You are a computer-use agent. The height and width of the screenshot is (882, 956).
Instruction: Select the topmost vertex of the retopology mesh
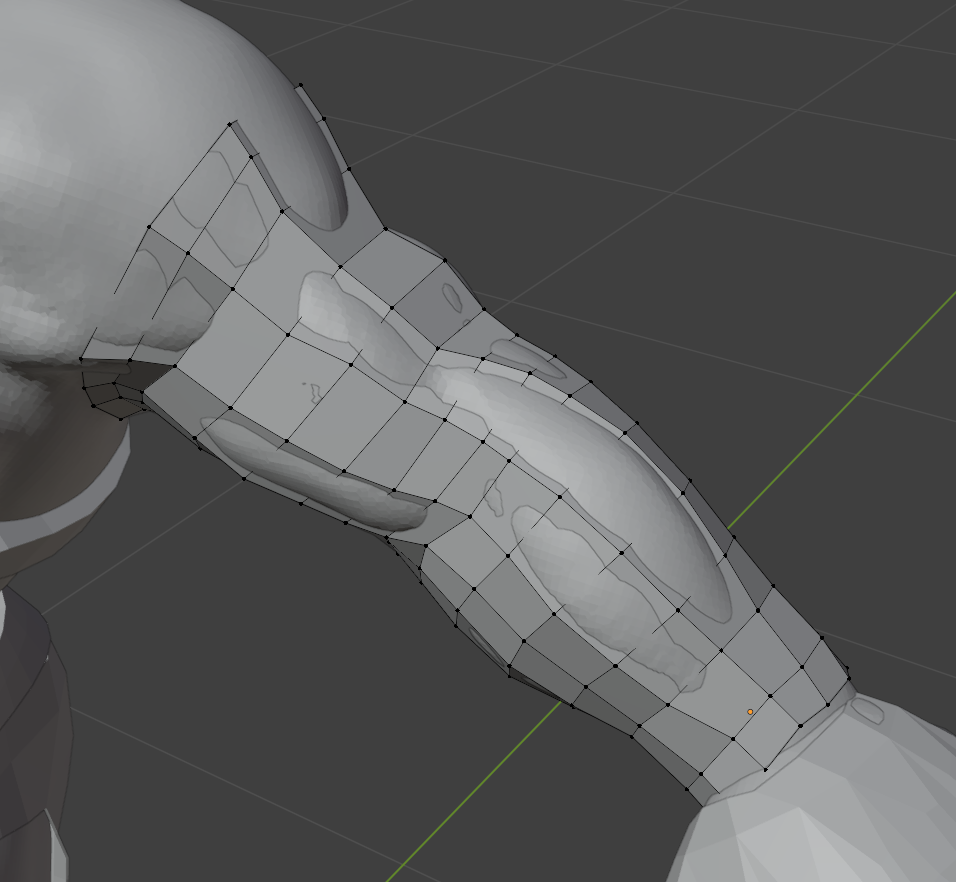[x=301, y=85]
